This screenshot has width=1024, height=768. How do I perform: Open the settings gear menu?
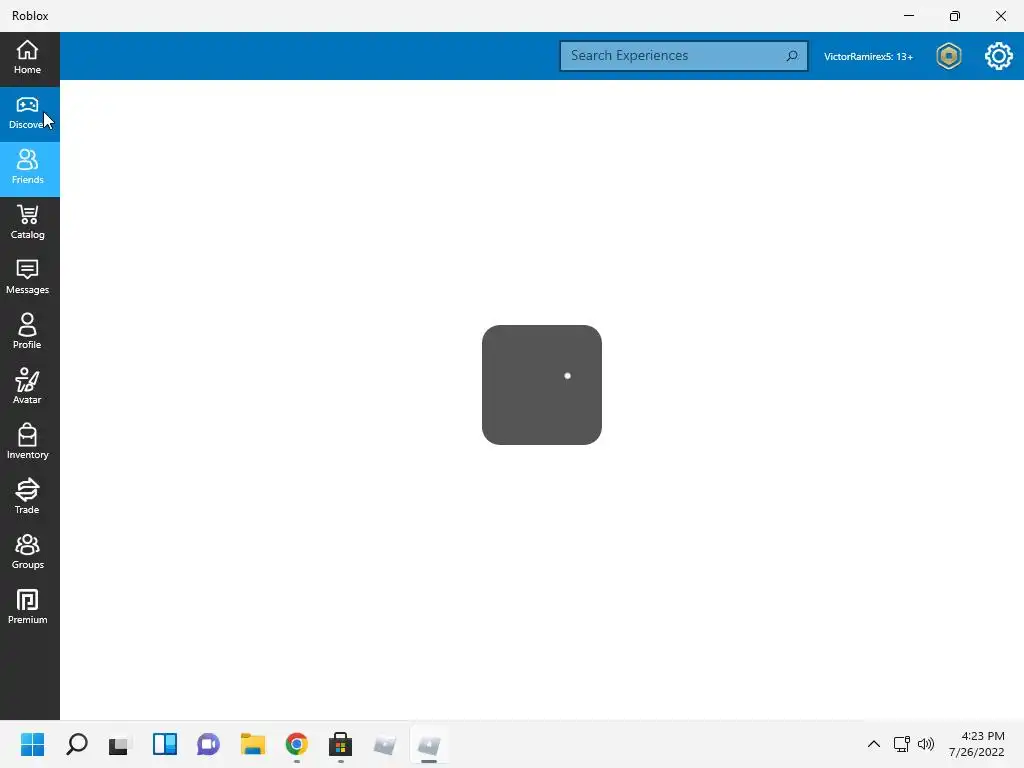tap(999, 56)
